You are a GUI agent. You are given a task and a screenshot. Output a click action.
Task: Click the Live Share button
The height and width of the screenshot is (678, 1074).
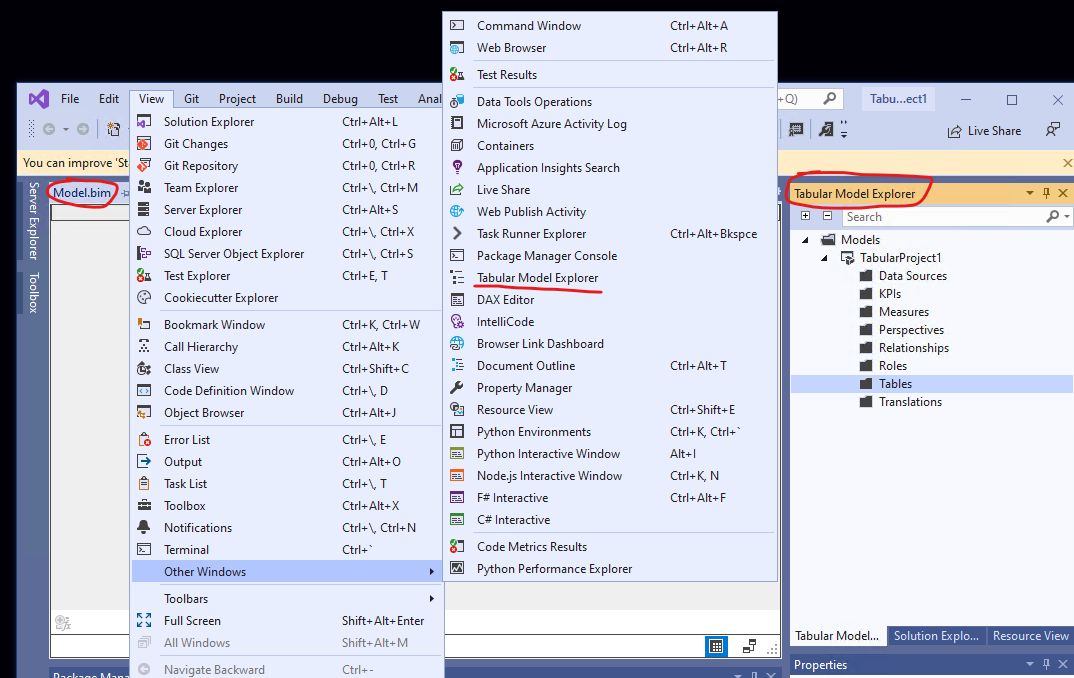click(x=984, y=131)
